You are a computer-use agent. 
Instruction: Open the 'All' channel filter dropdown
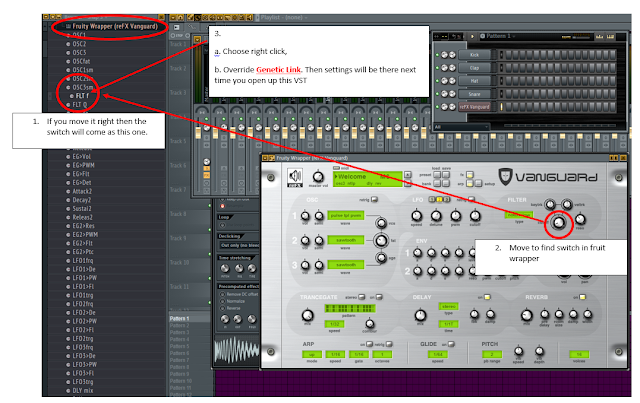pyautogui.click(x=462, y=127)
